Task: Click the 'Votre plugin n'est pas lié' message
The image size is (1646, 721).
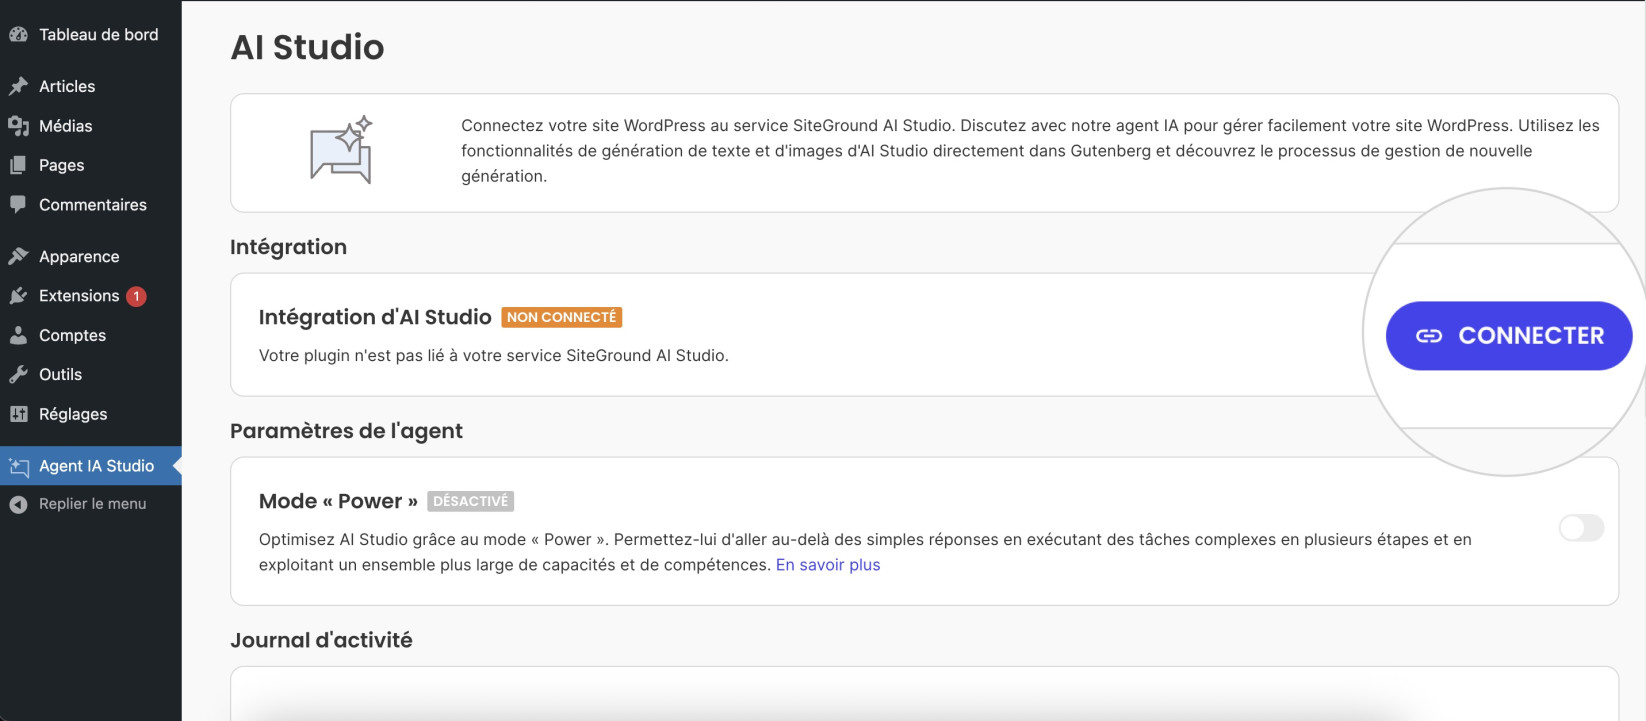Action: (494, 356)
